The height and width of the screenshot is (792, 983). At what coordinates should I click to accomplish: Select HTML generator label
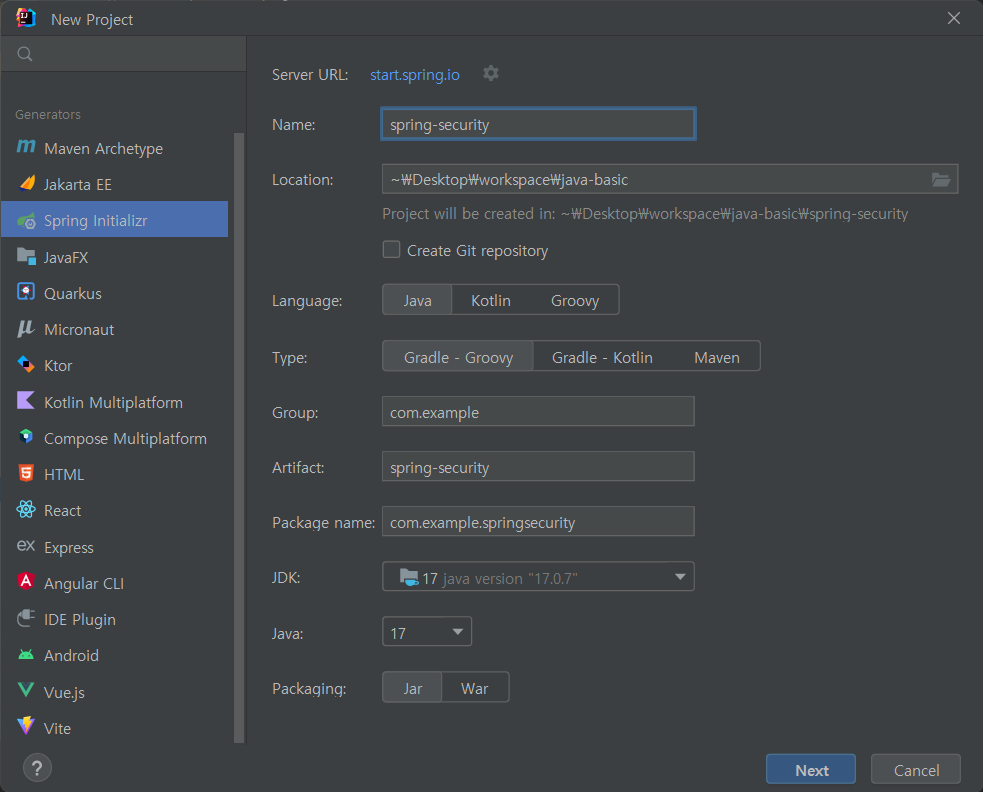(64, 474)
